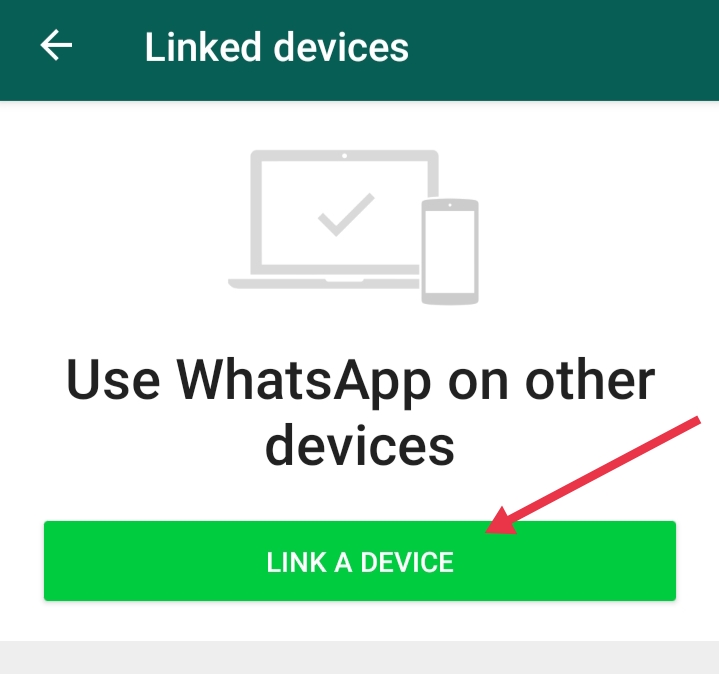
Task: Tap the green LINK A DEVICE button
Action: point(360,561)
